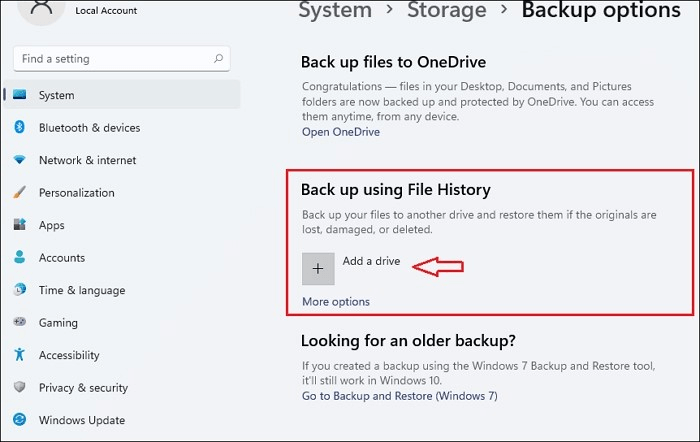Click the Apps icon in sidebar
Screen dimensions: 700x442
click(x=19, y=225)
